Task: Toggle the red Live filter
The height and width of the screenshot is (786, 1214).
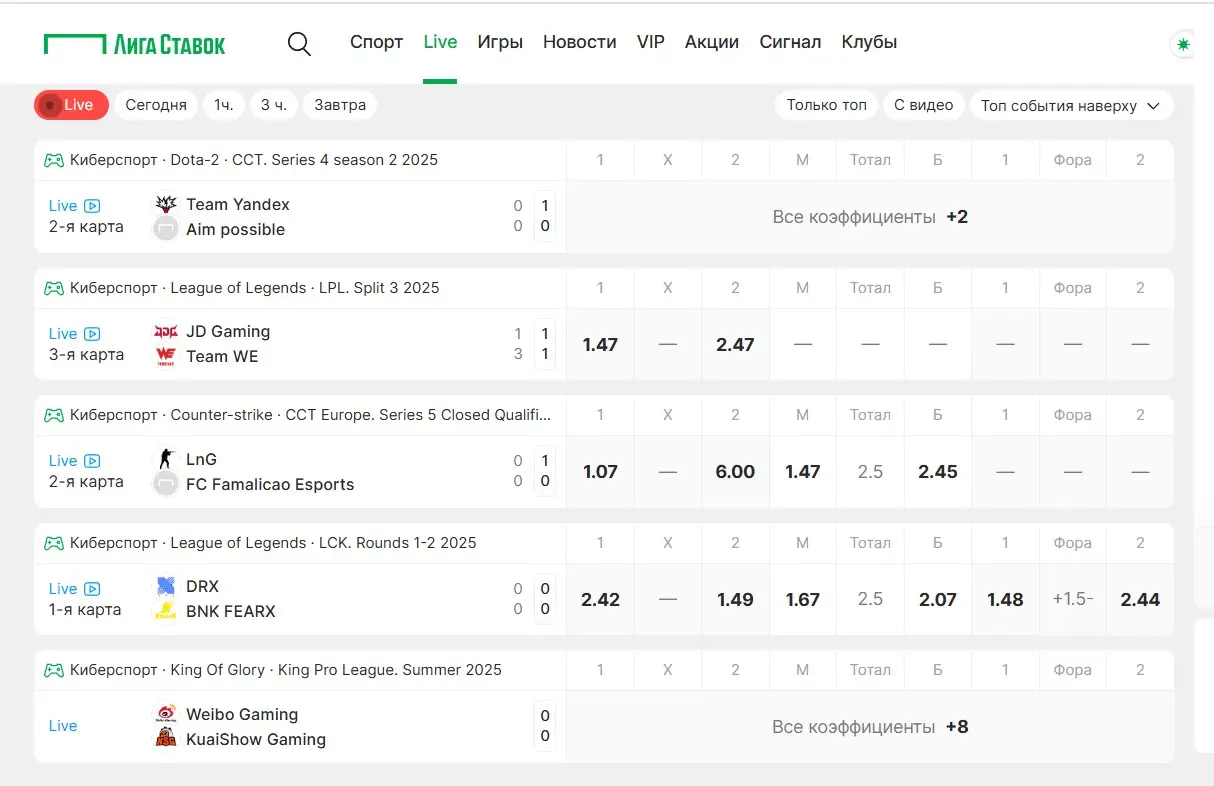Action: click(x=71, y=105)
